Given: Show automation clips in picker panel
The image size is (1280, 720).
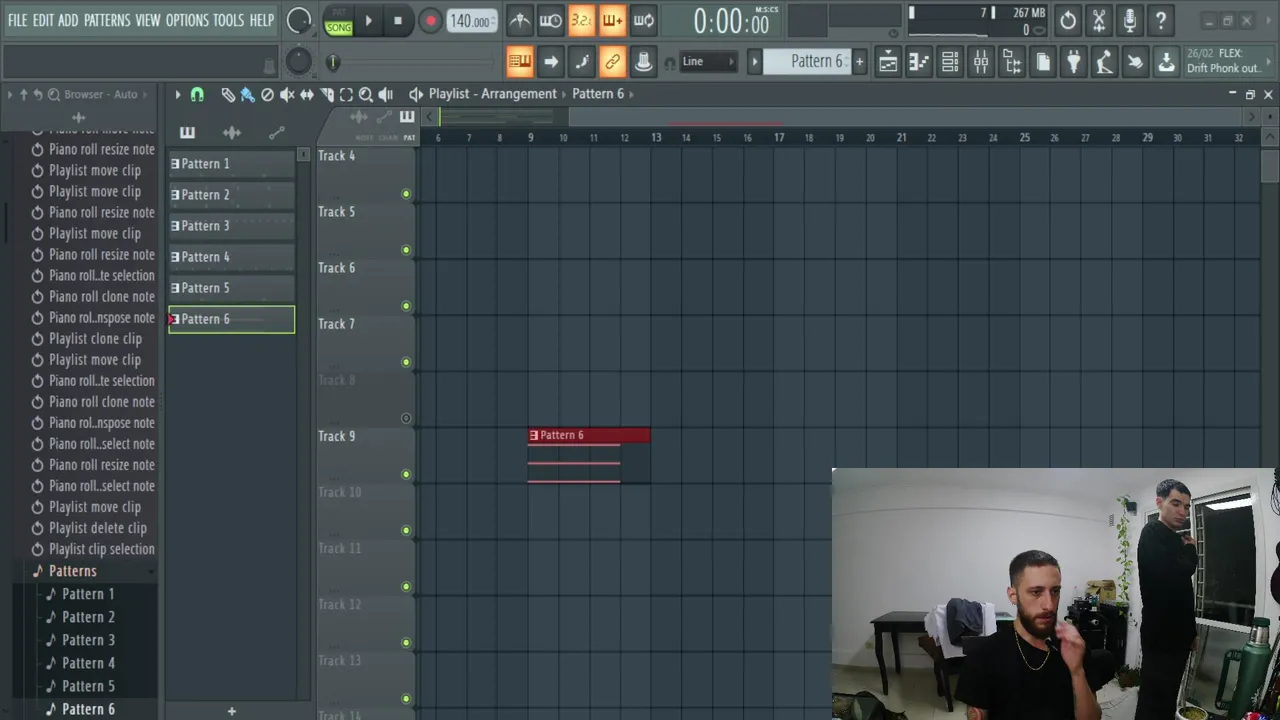Looking at the screenshot, I should [277, 132].
